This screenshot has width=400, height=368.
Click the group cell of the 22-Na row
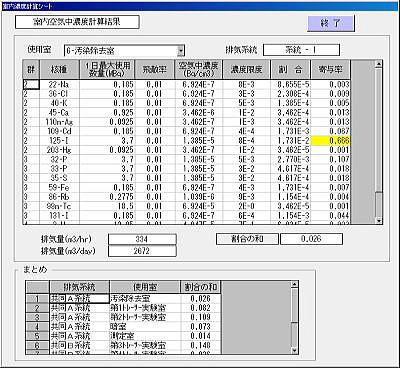point(31,84)
